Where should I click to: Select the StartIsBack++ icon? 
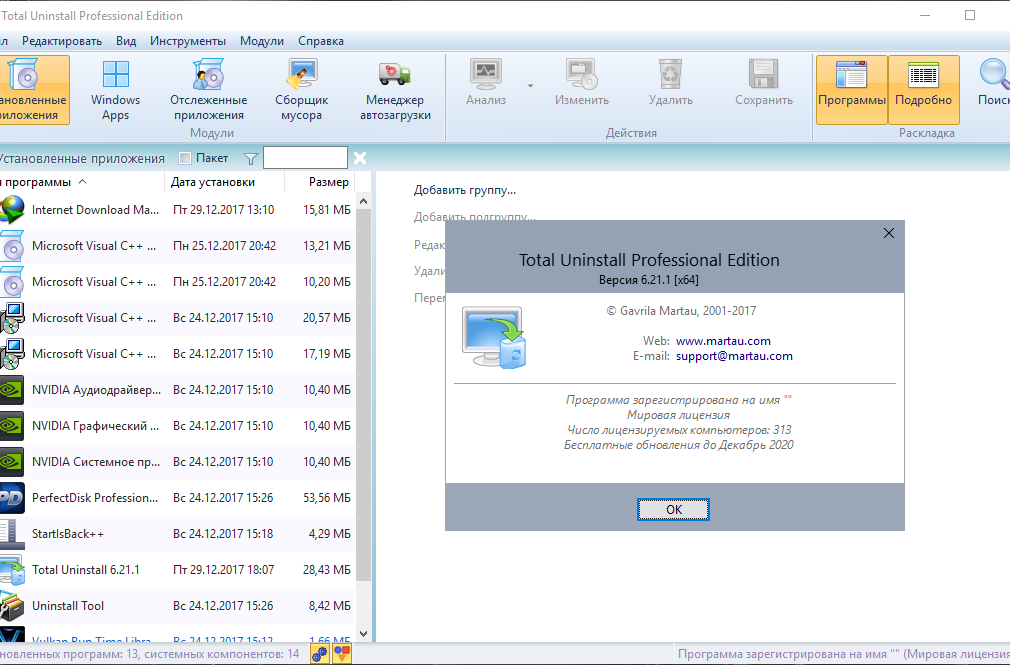coord(12,534)
